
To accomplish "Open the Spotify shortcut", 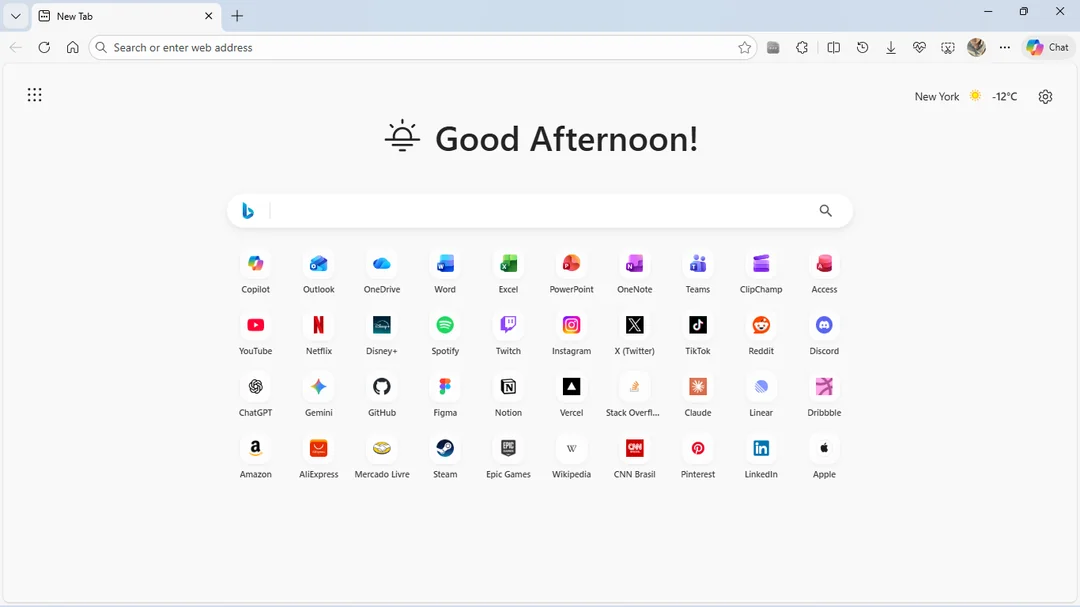I will (x=445, y=334).
